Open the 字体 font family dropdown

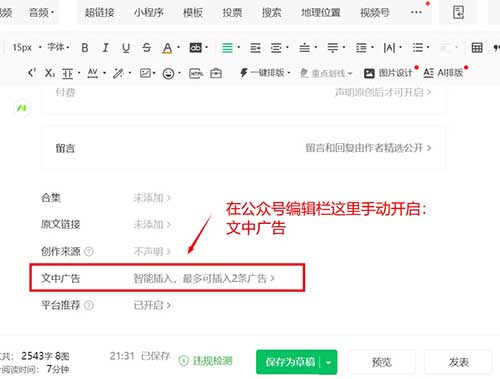tap(58, 47)
